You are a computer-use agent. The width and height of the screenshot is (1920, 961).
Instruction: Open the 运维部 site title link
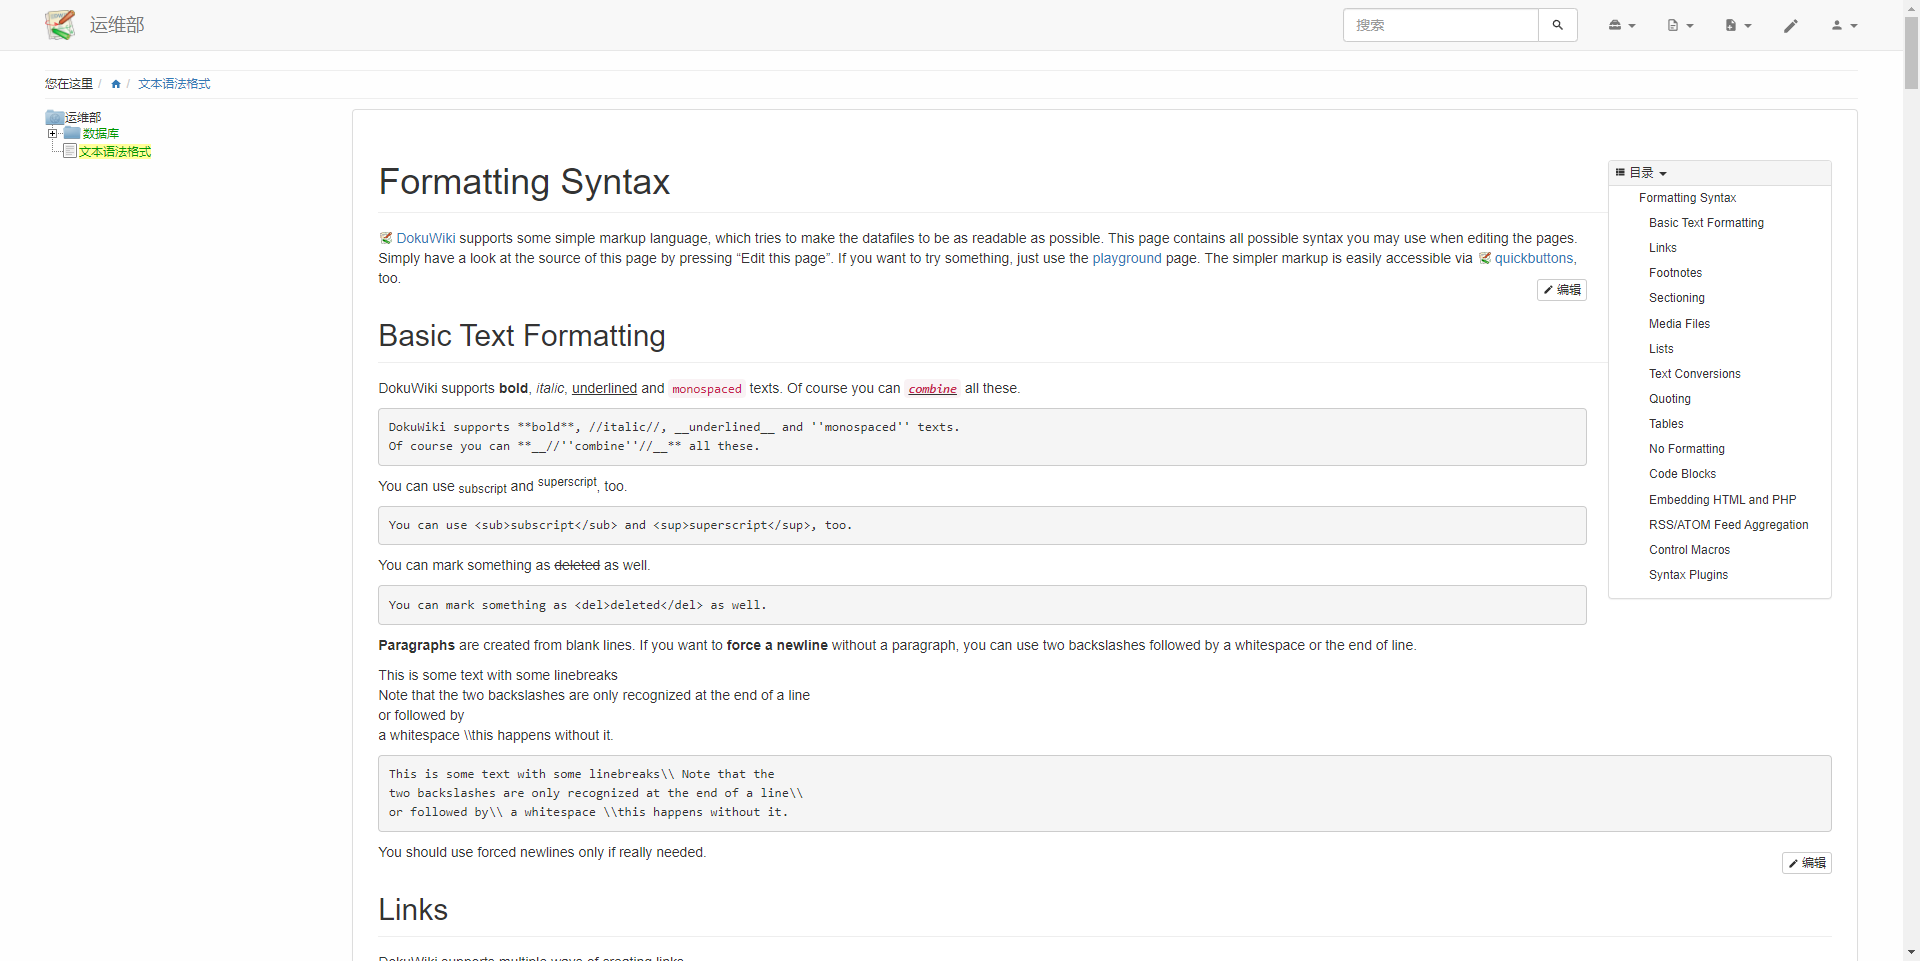[117, 25]
